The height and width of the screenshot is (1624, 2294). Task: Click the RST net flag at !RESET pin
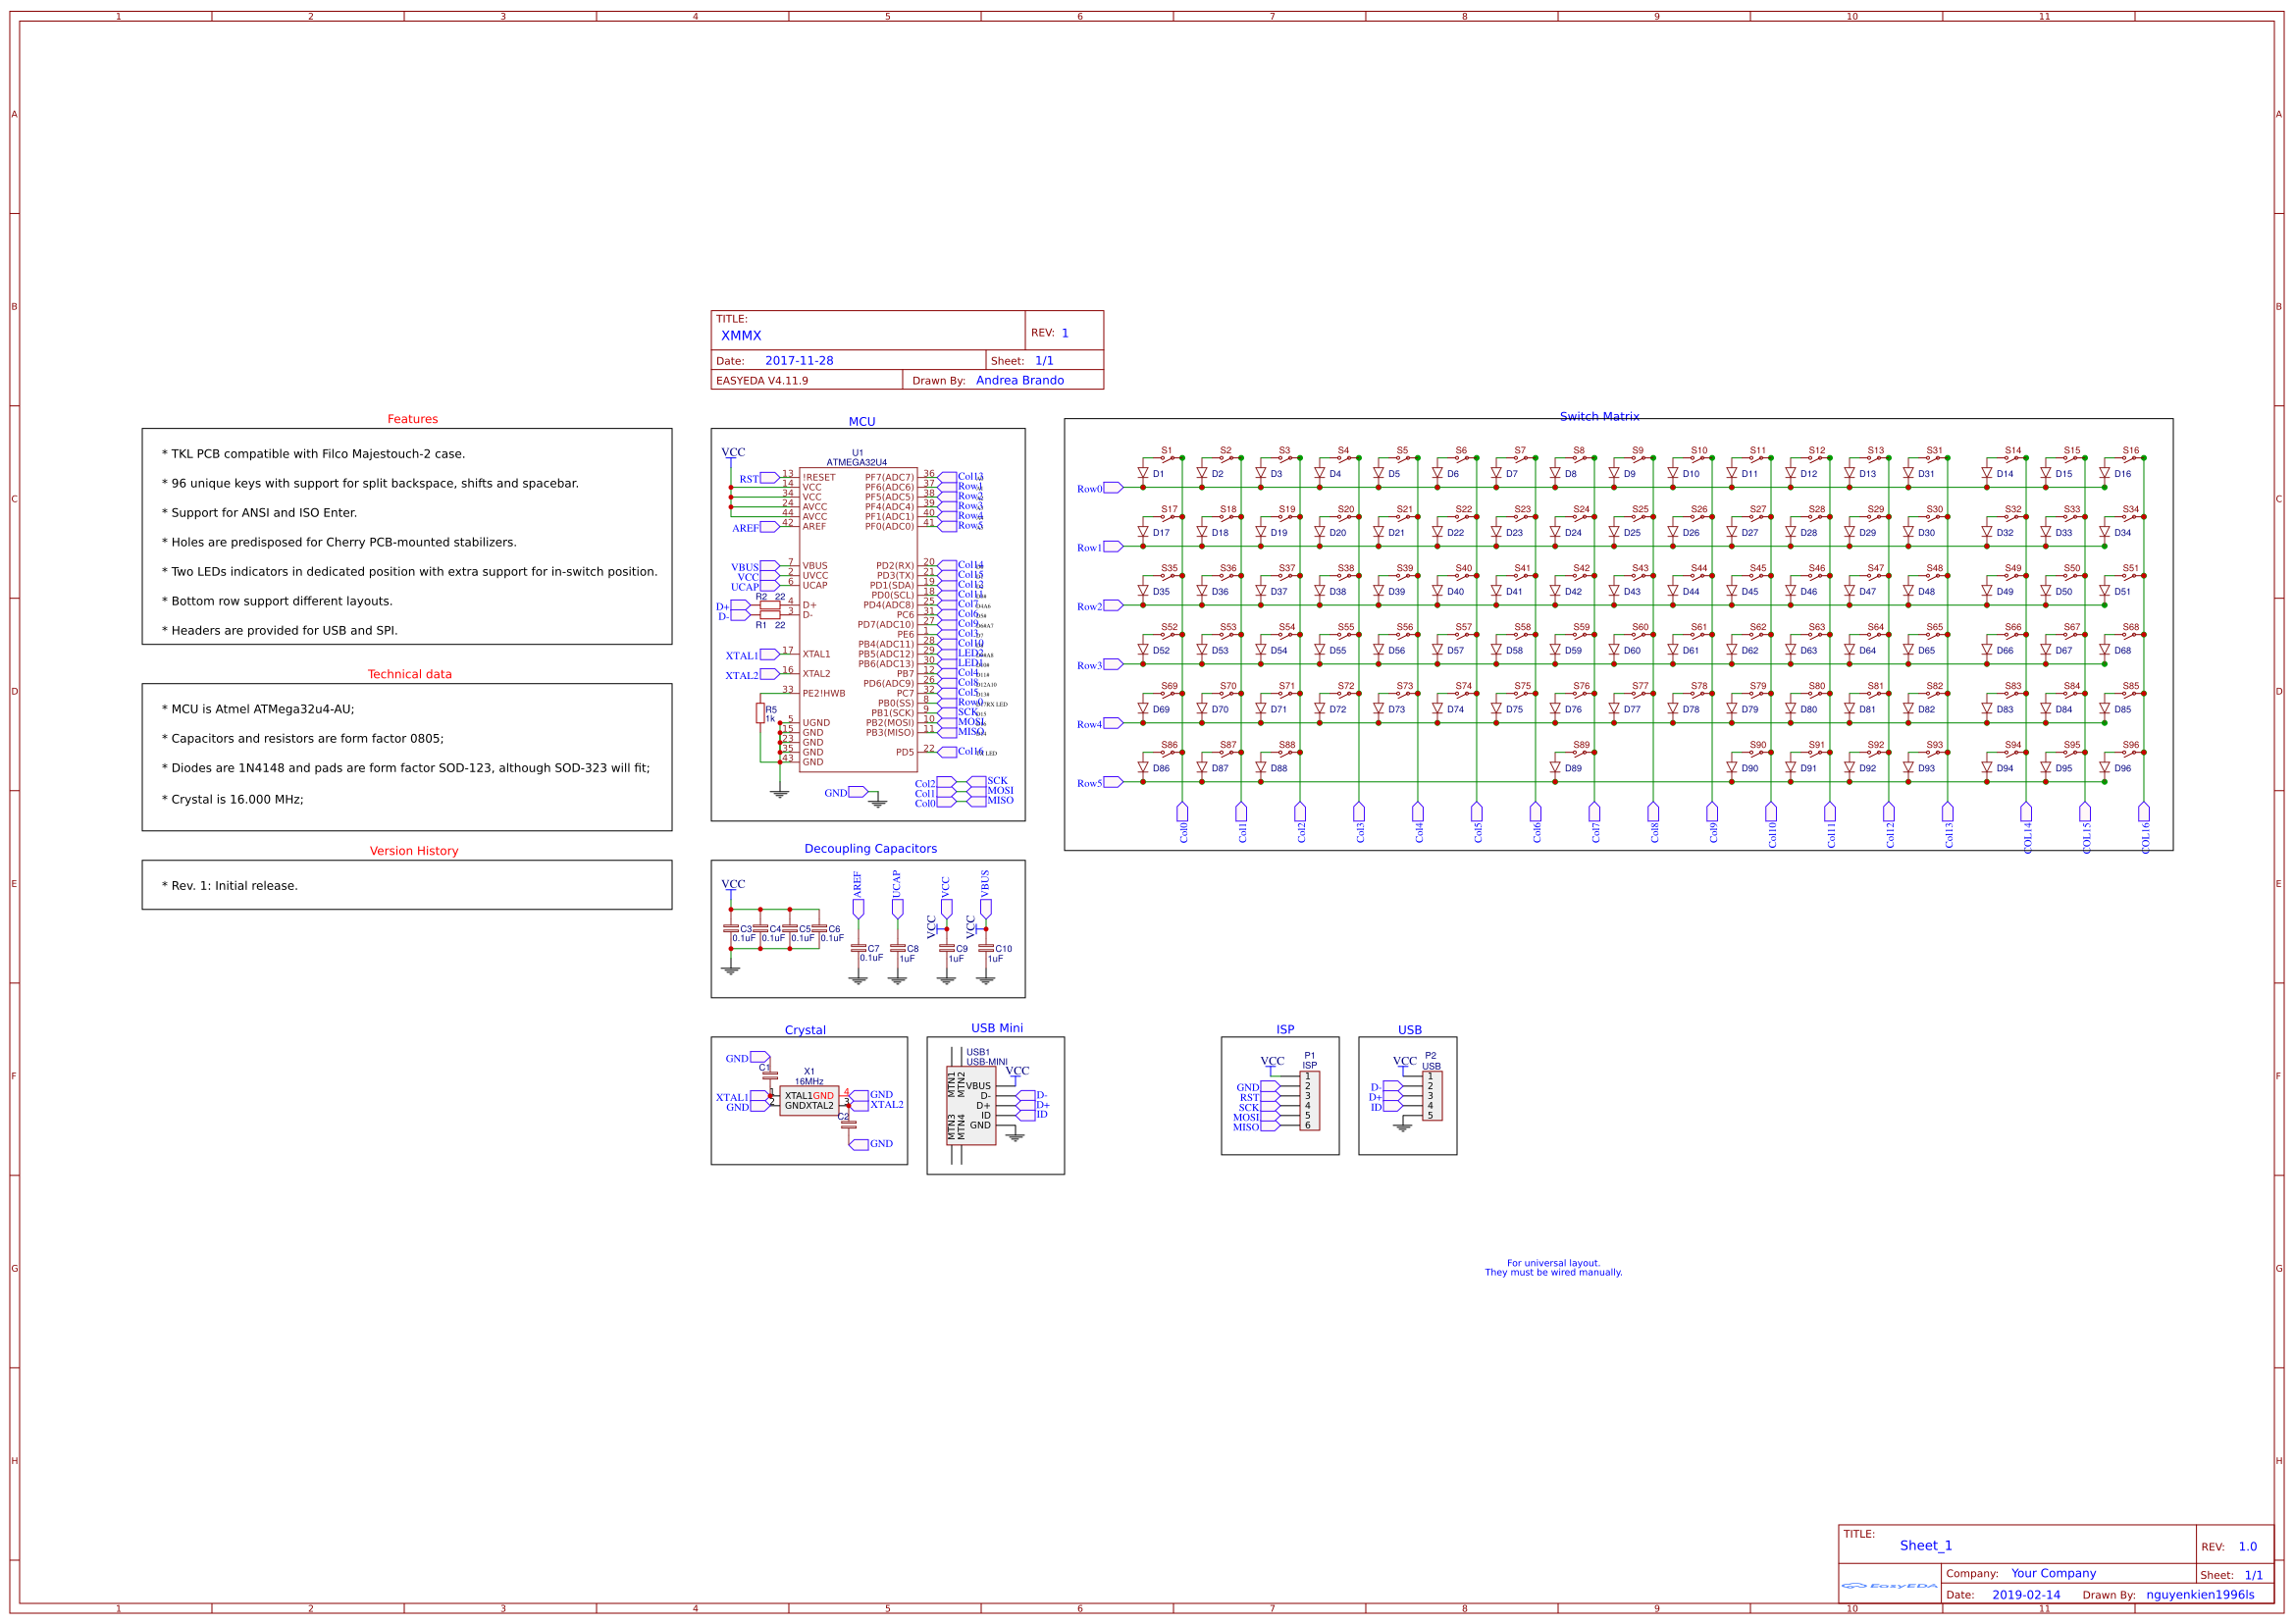tap(769, 478)
